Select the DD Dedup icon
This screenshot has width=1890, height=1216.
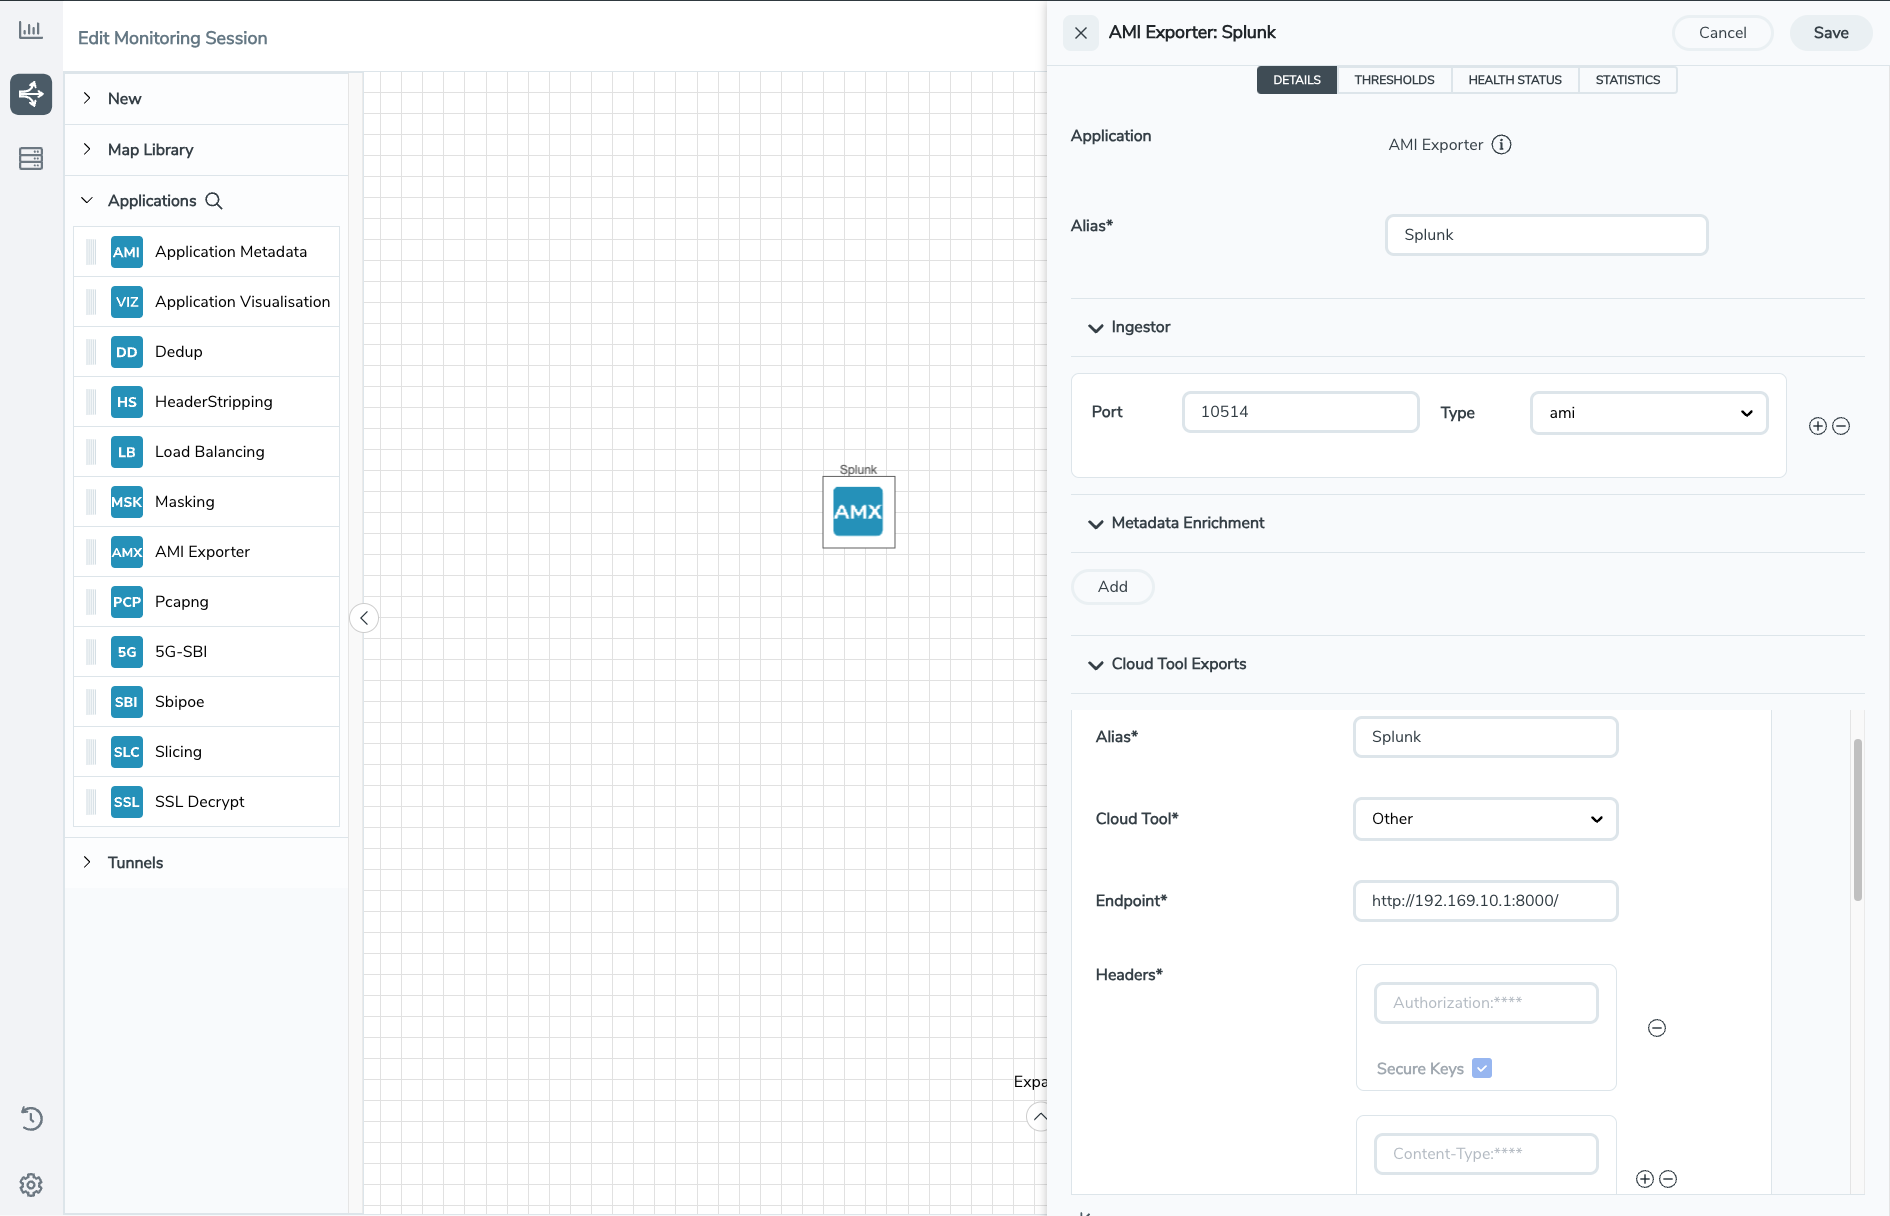tap(127, 352)
